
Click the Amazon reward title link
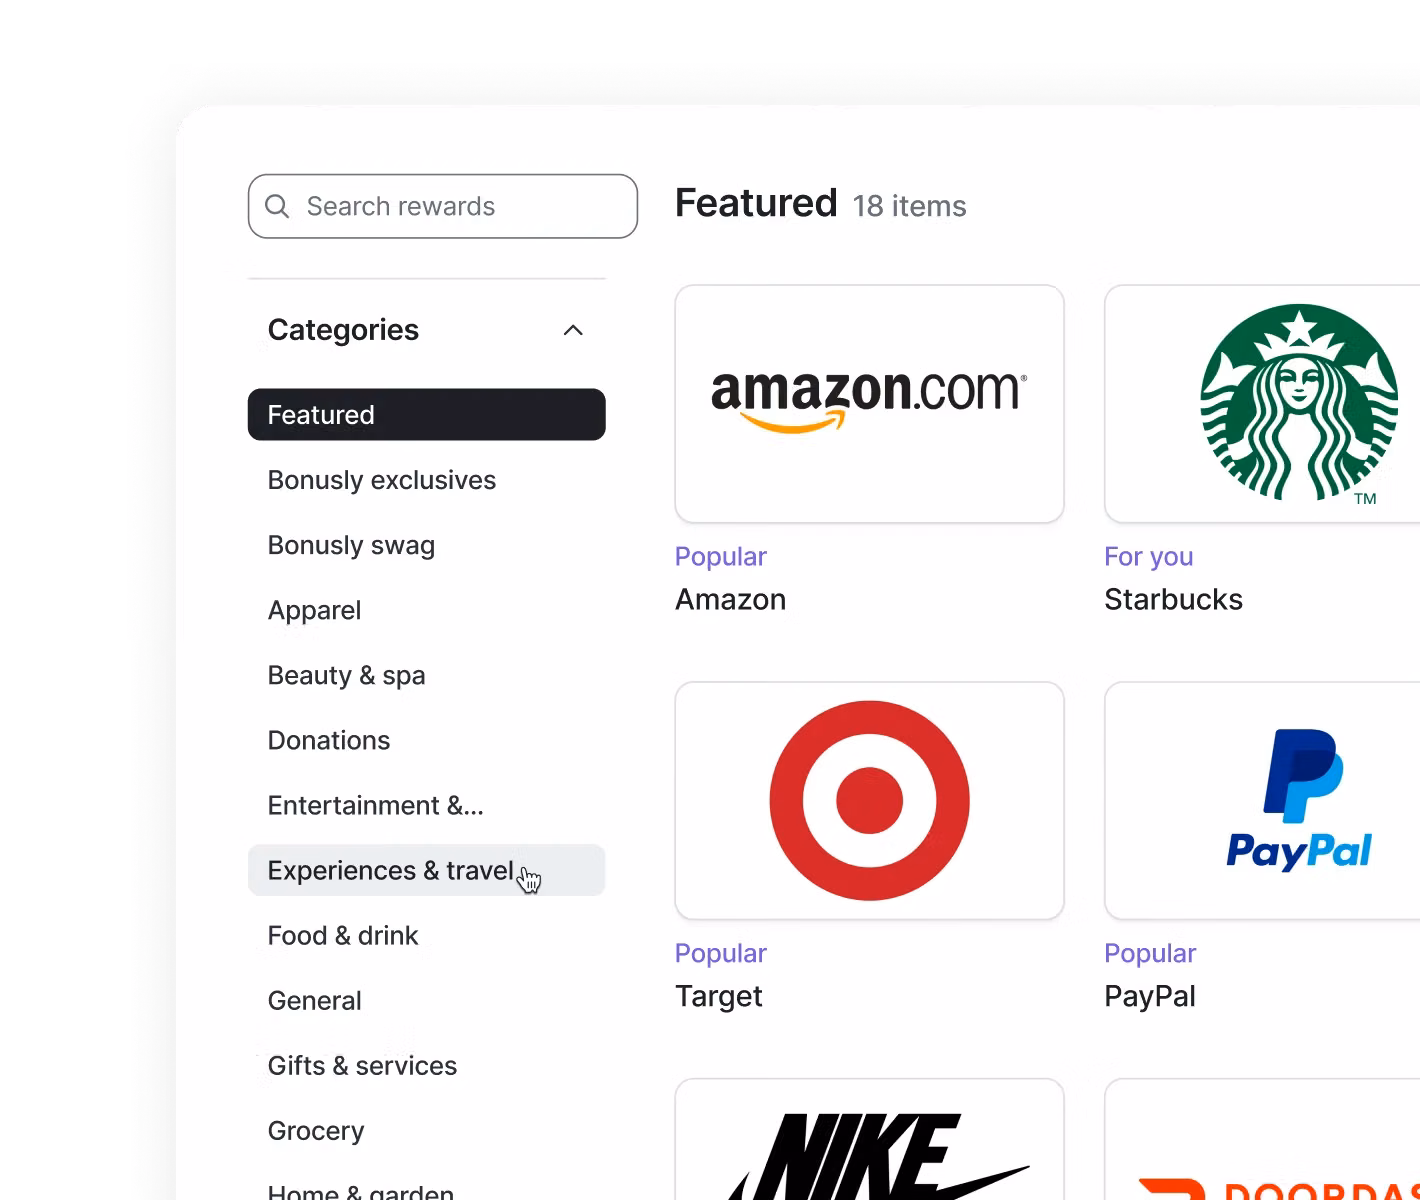pyautogui.click(x=730, y=599)
